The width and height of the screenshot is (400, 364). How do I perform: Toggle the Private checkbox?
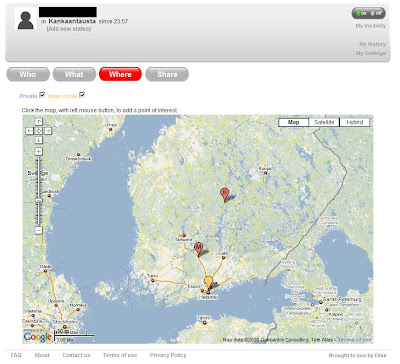pos(42,95)
